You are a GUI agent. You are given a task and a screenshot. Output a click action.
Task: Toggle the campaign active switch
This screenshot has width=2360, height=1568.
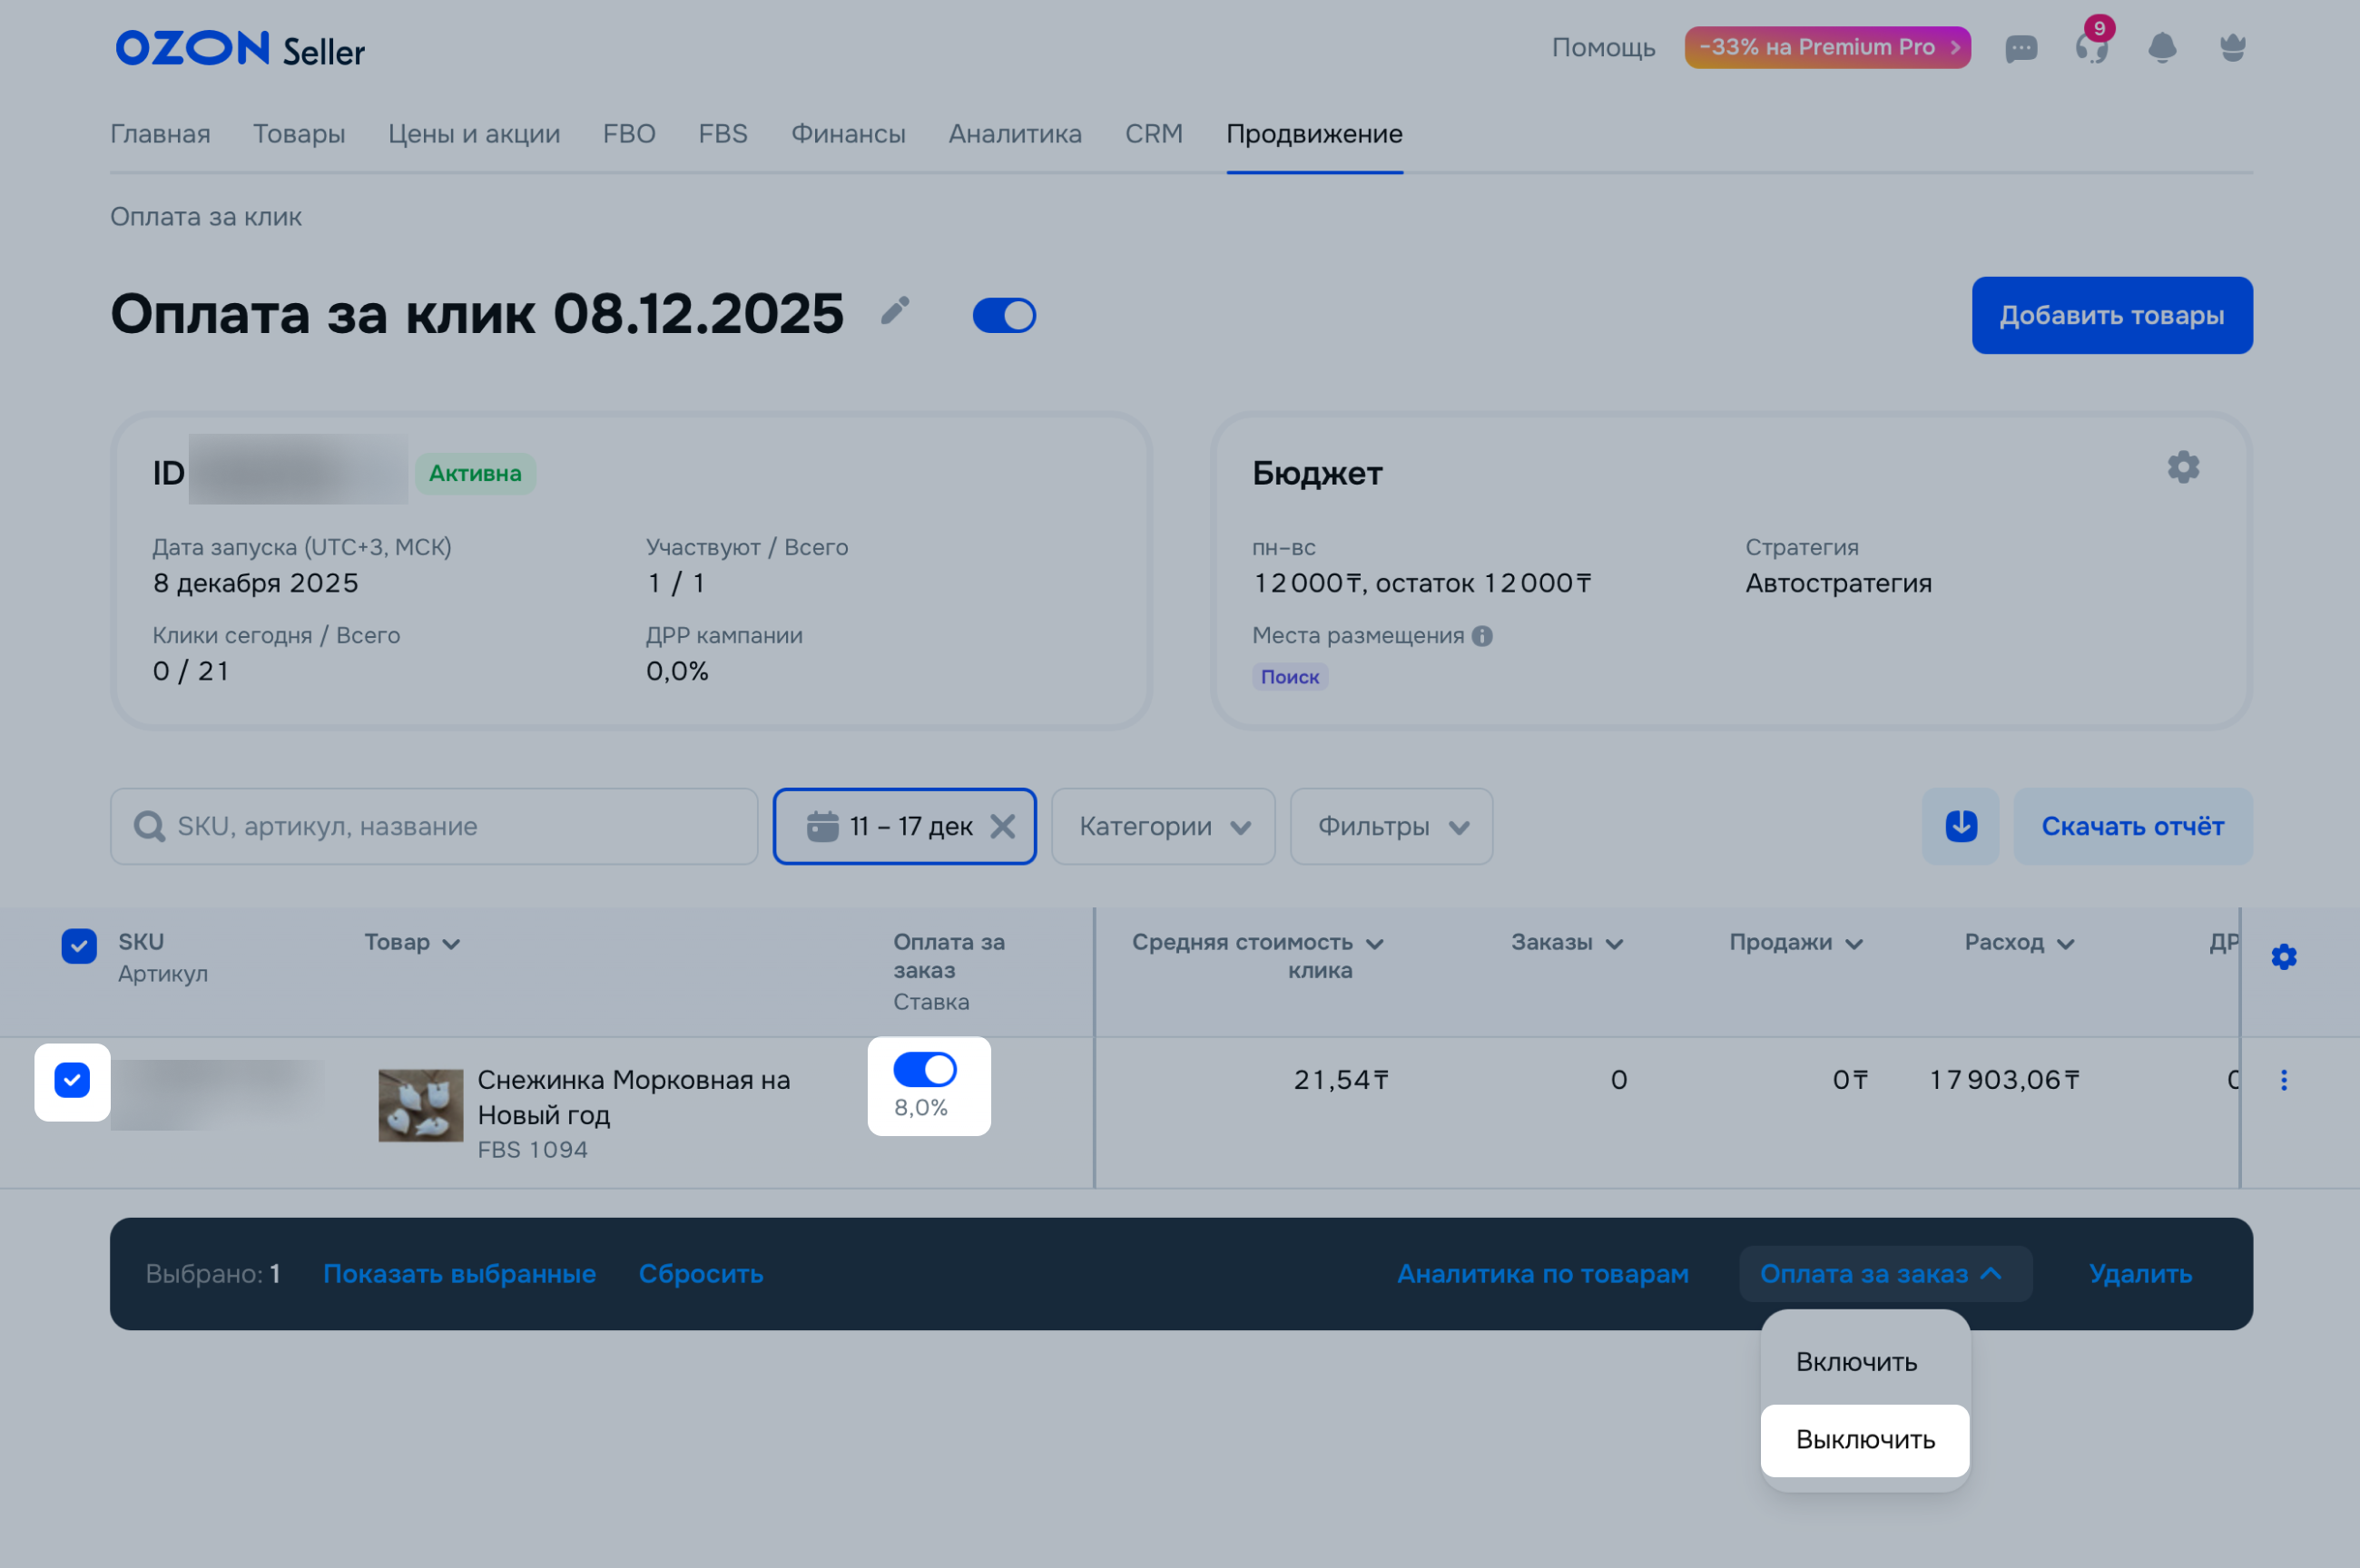point(1004,315)
